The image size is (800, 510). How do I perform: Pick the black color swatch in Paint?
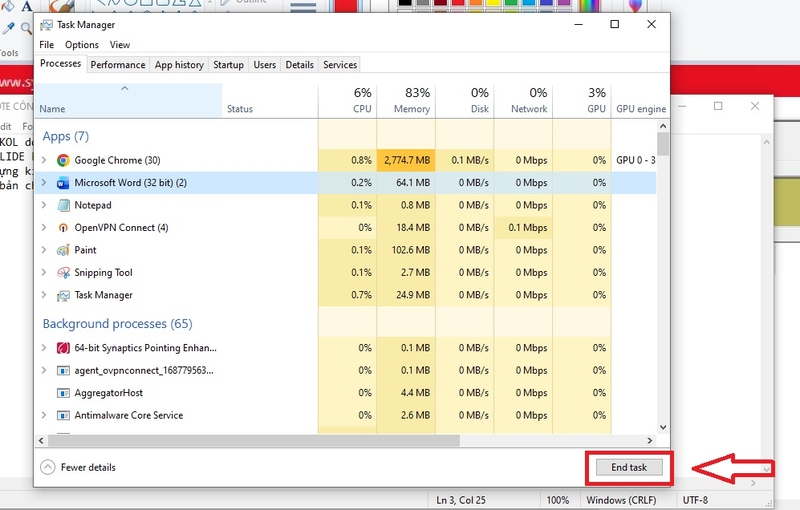point(405,3)
